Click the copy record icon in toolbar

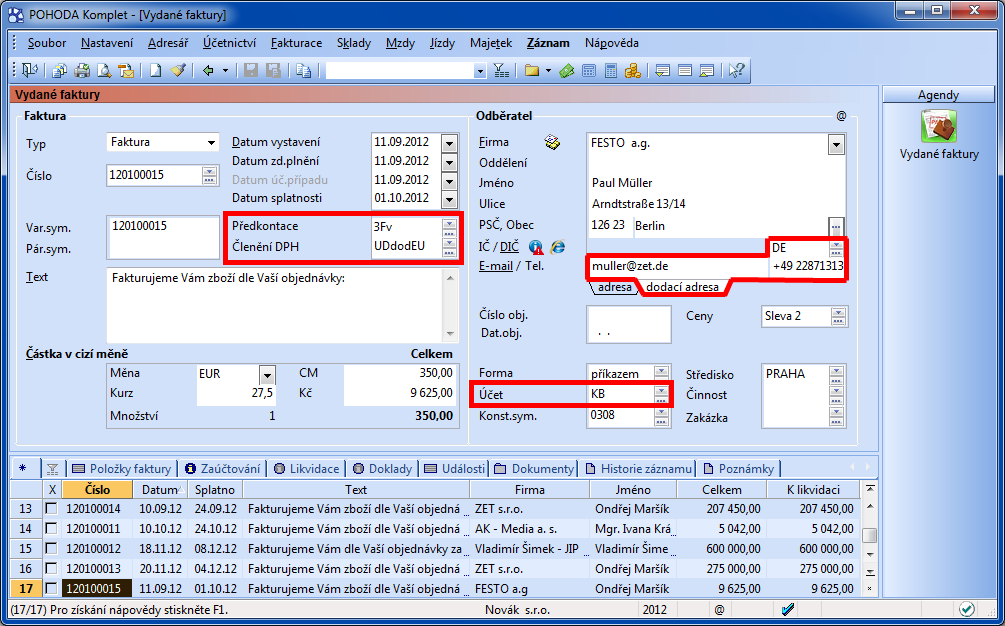pos(304,70)
